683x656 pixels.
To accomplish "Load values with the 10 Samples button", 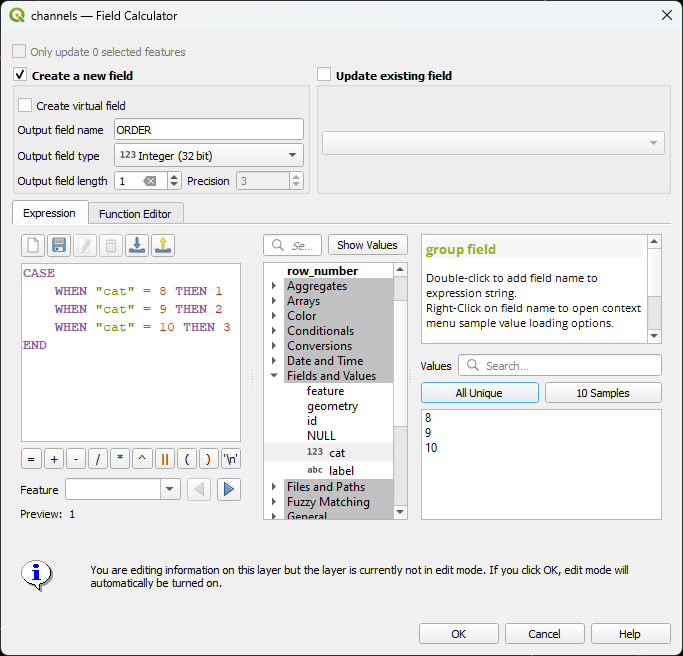I will coord(603,393).
